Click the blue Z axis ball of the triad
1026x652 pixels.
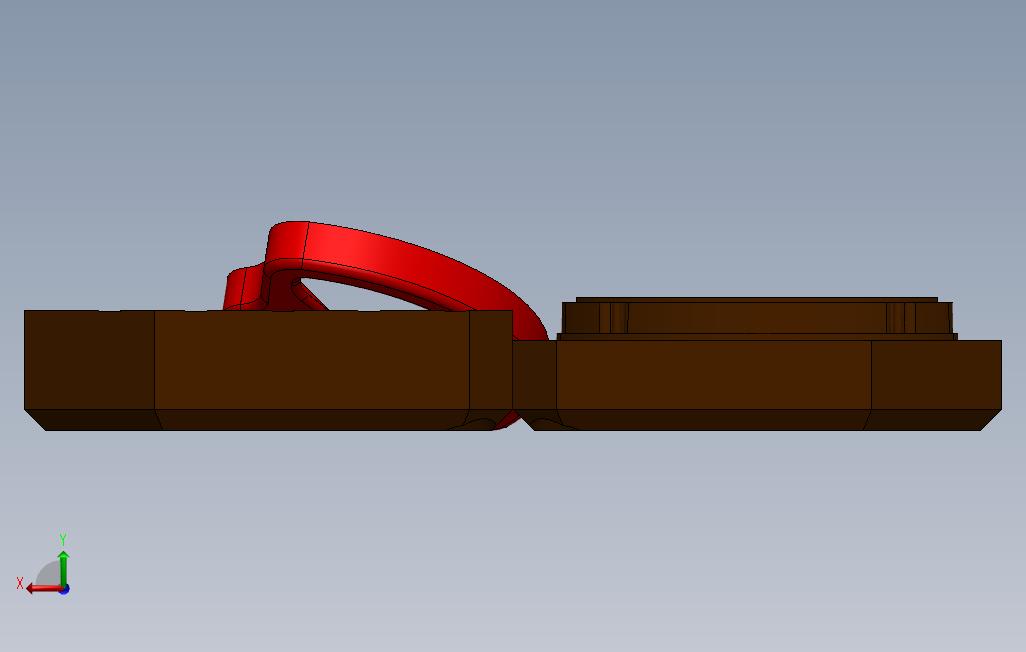pos(64,590)
